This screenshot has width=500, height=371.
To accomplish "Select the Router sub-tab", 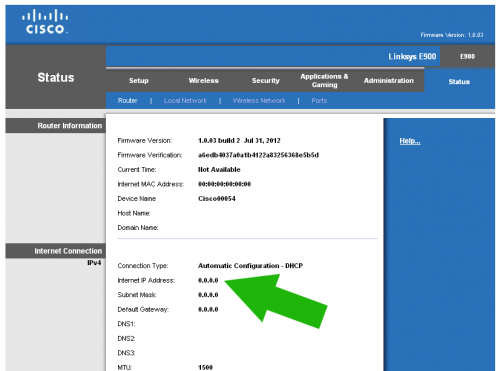I will pos(128,101).
